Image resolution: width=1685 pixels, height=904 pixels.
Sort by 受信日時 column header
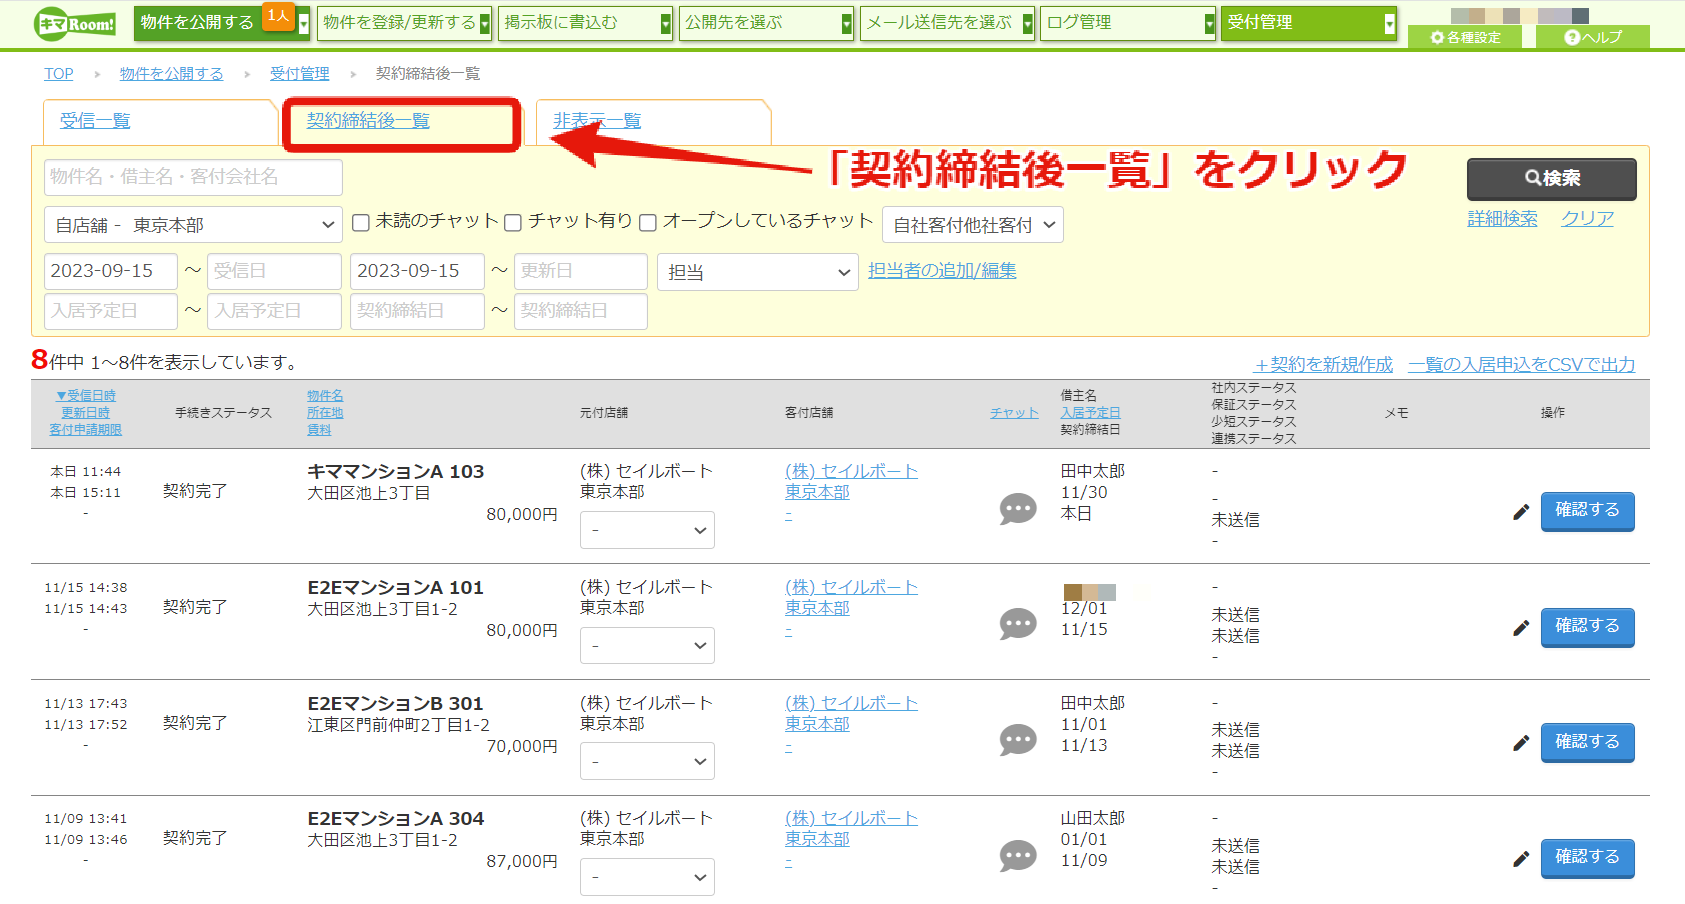pos(86,396)
